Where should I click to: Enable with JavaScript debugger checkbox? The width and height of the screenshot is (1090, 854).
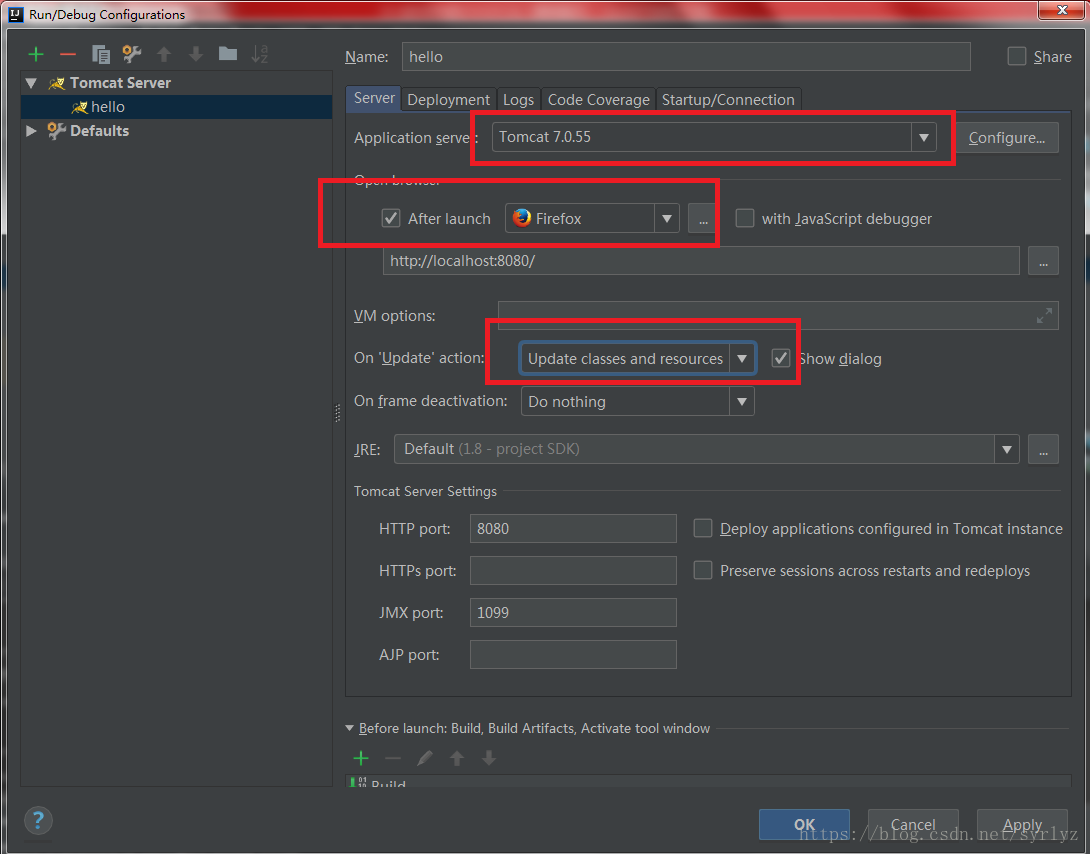(x=745, y=219)
